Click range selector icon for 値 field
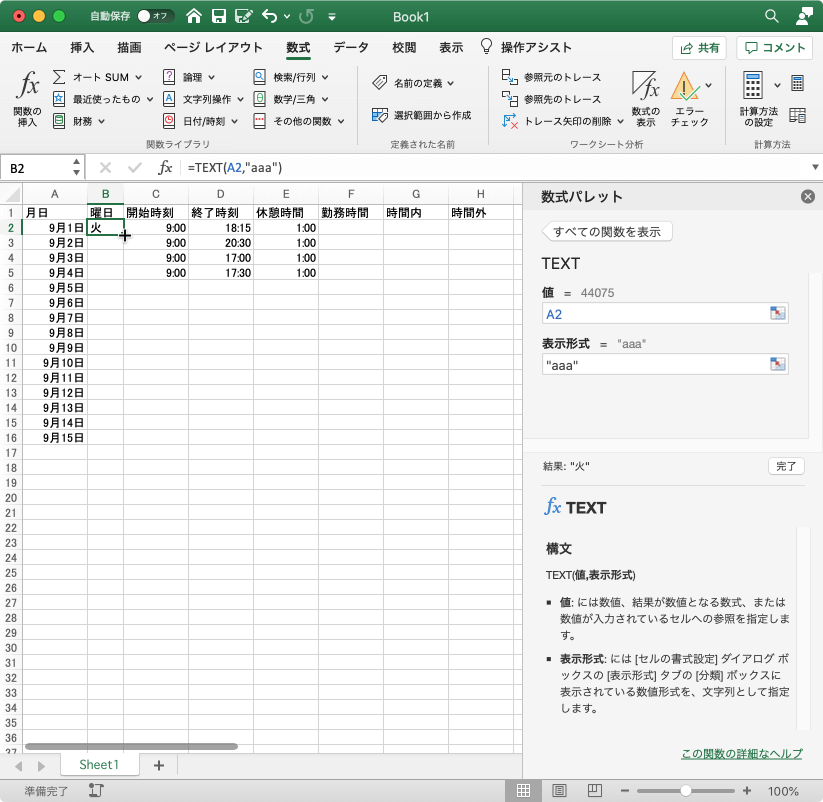The image size is (823, 802). click(777, 313)
